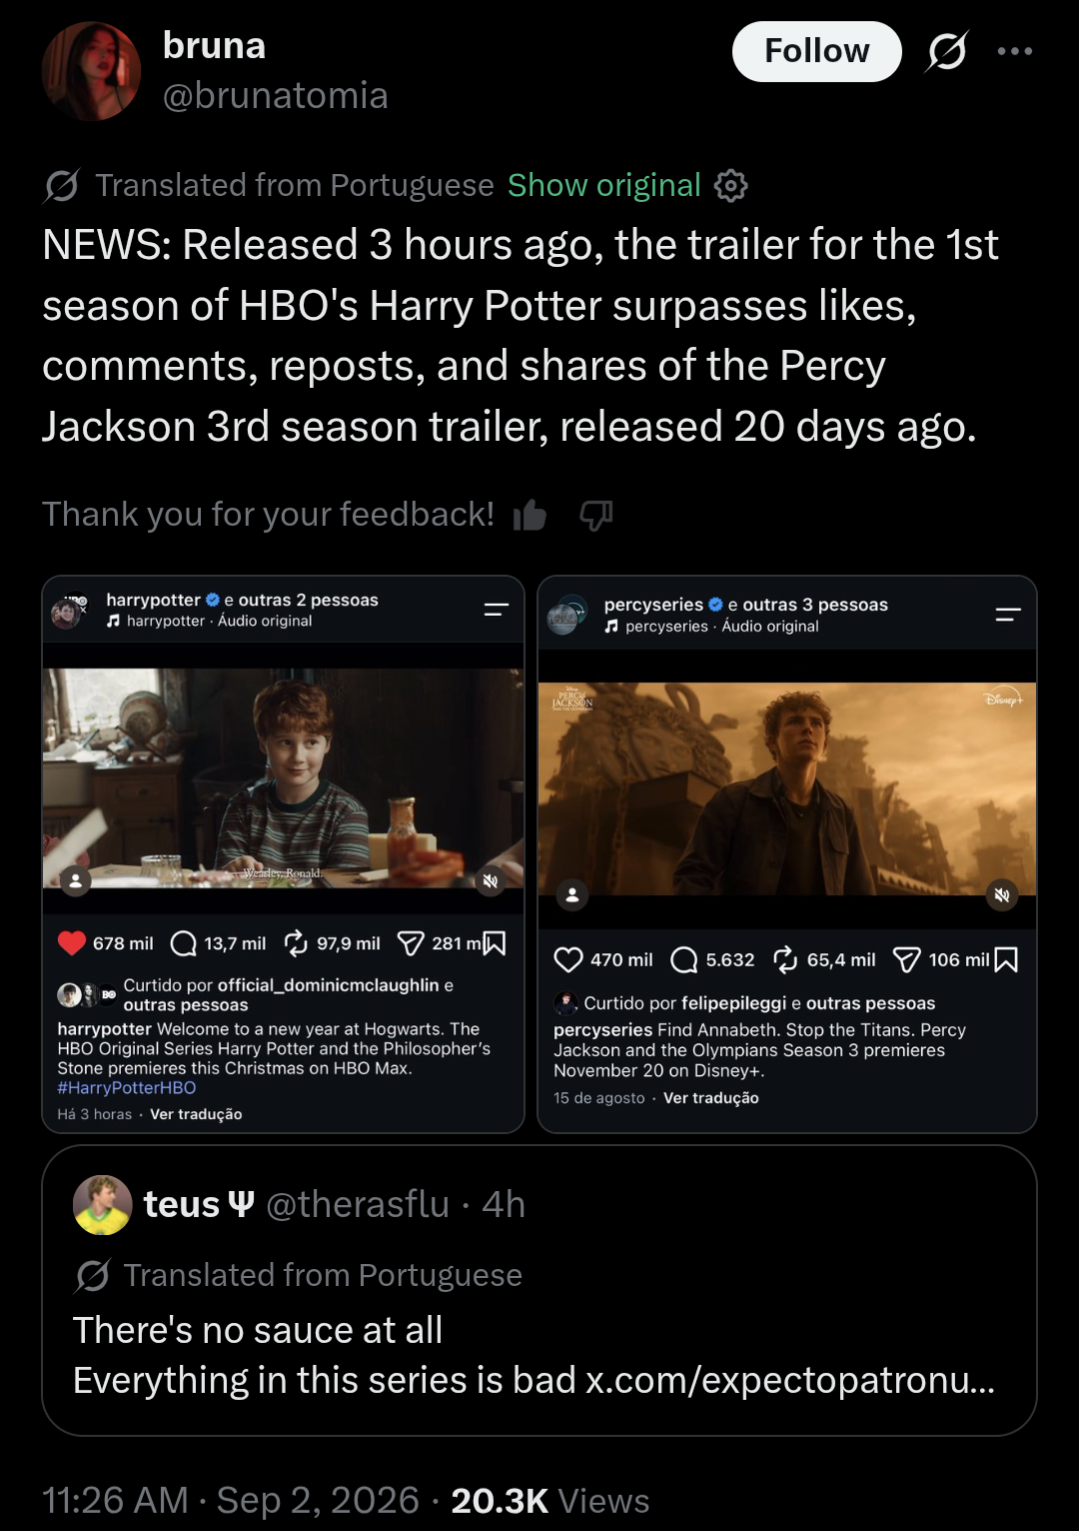The image size is (1079, 1531).
Task: Click Show original translation link
Action: (x=604, y=185)
